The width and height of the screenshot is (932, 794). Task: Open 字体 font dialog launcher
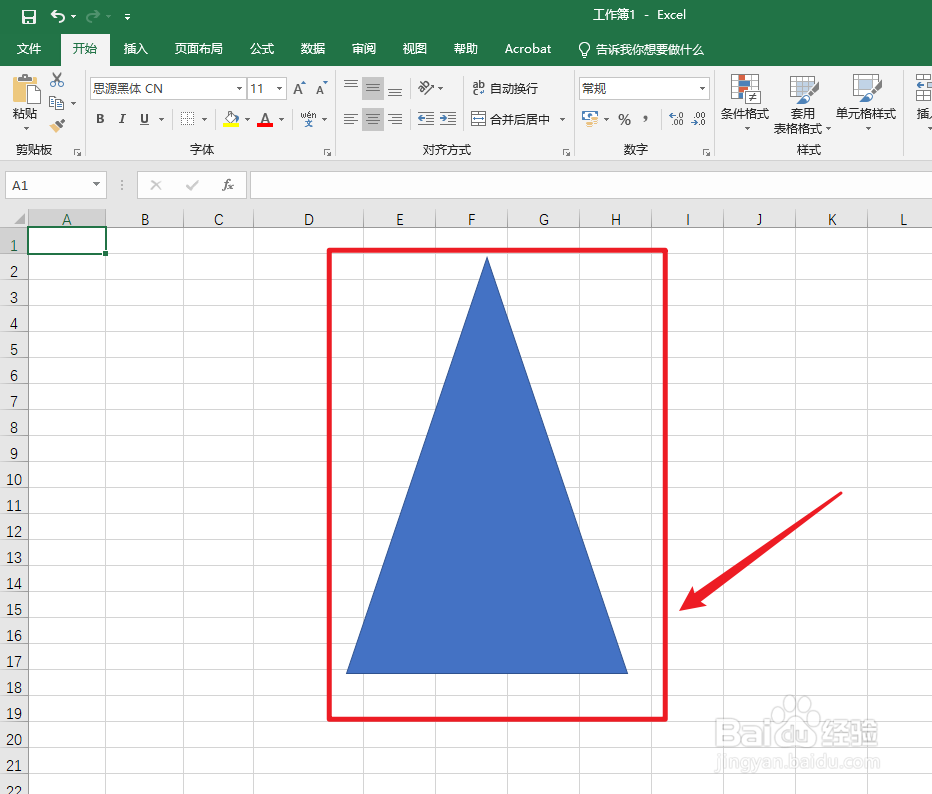click(x=327, y=153)
